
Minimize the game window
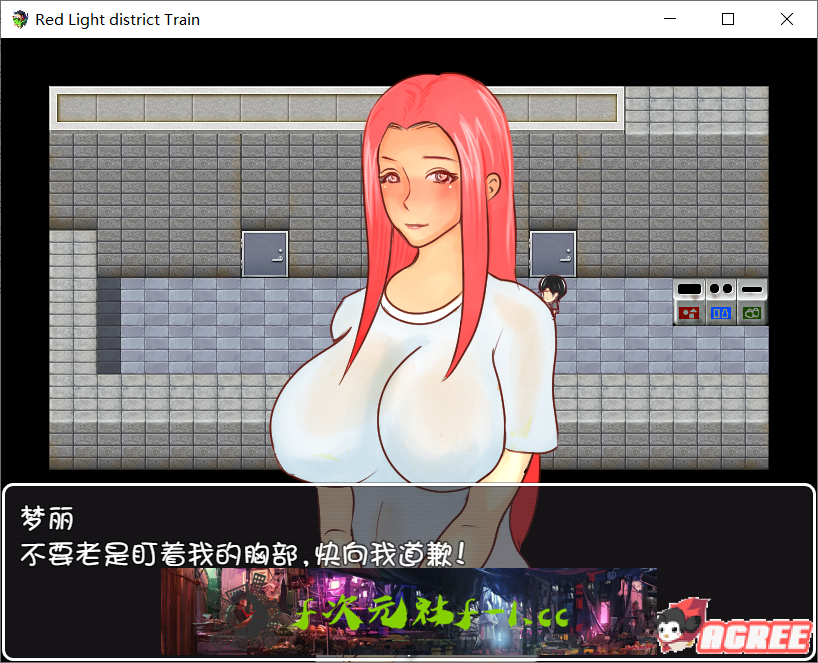click(x=672, y=19)
